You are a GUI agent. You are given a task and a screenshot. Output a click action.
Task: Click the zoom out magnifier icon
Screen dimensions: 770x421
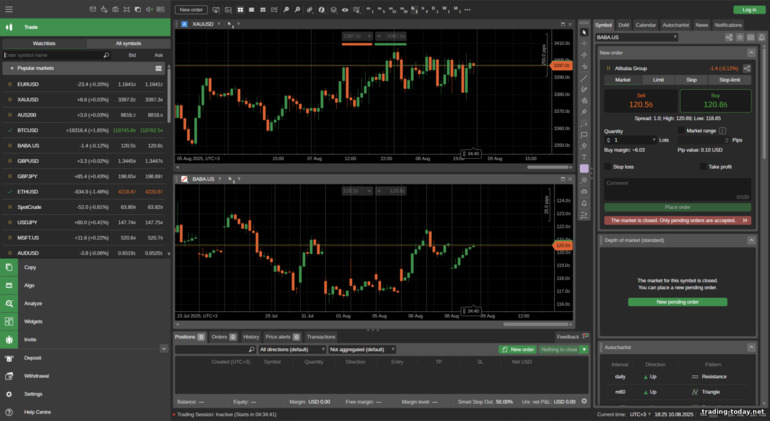click(298, 10)
